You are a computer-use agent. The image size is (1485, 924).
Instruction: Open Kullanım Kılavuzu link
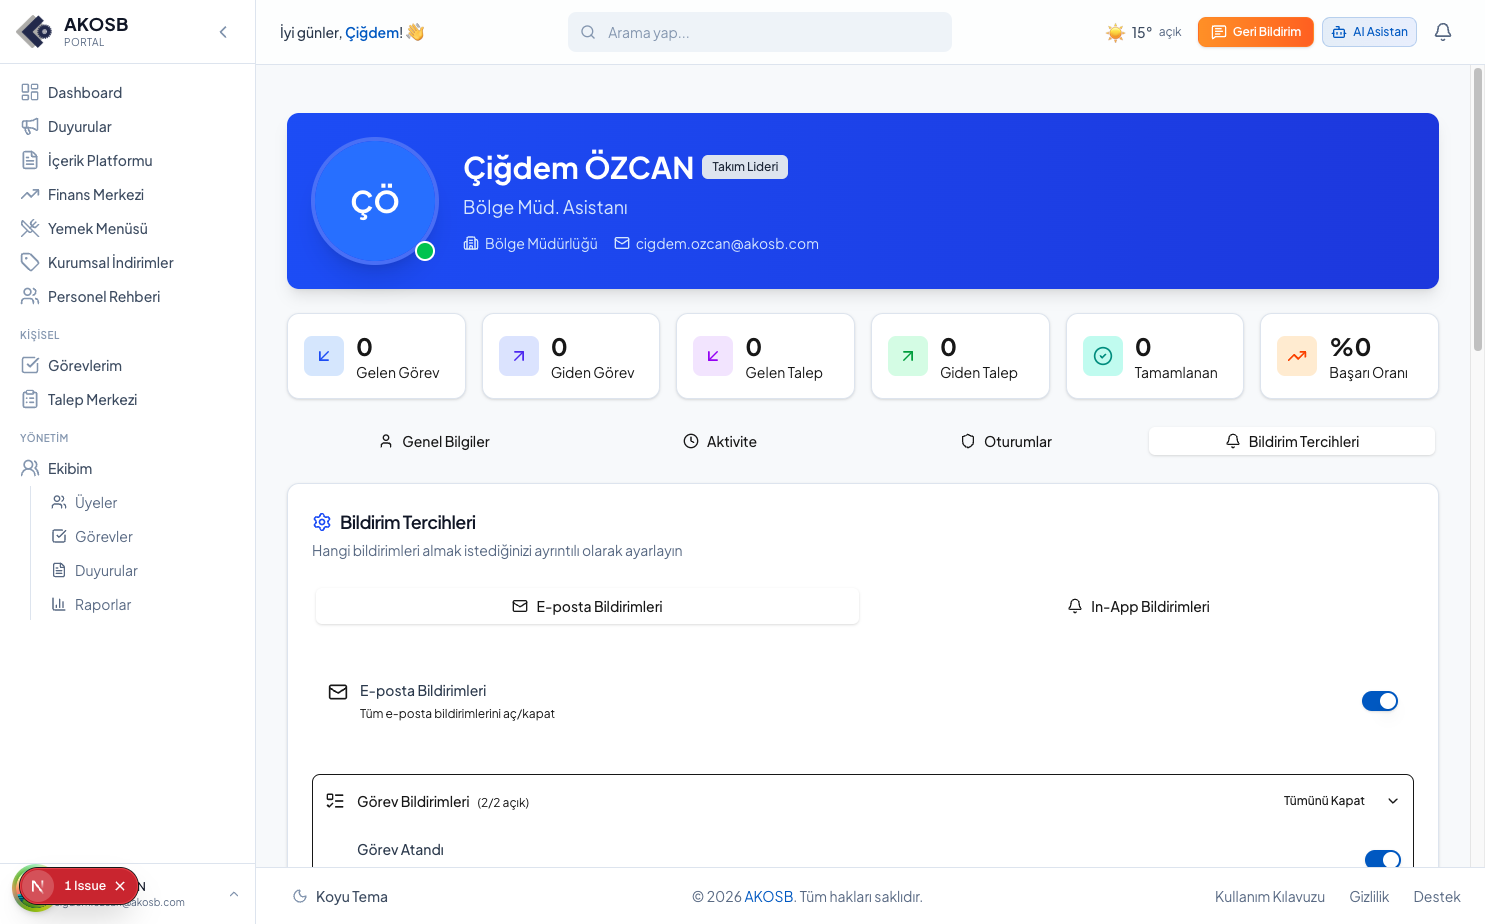1270,897
